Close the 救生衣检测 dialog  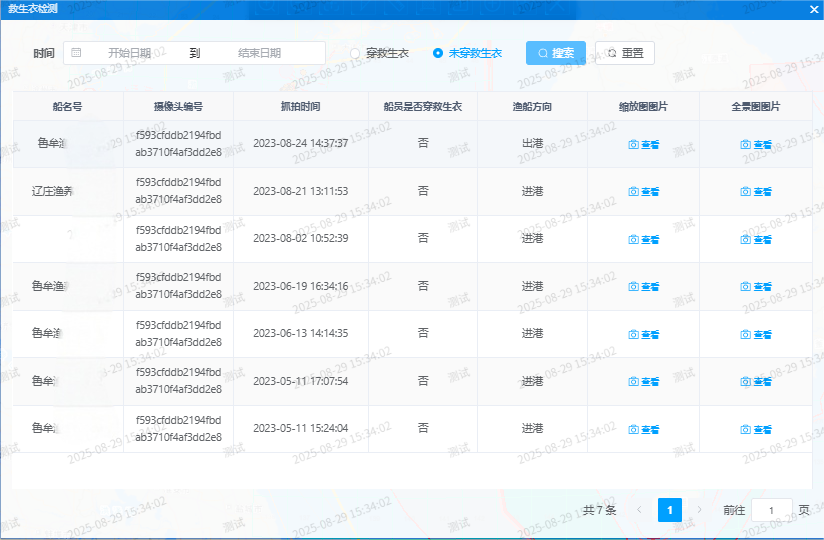coord(814,9)
